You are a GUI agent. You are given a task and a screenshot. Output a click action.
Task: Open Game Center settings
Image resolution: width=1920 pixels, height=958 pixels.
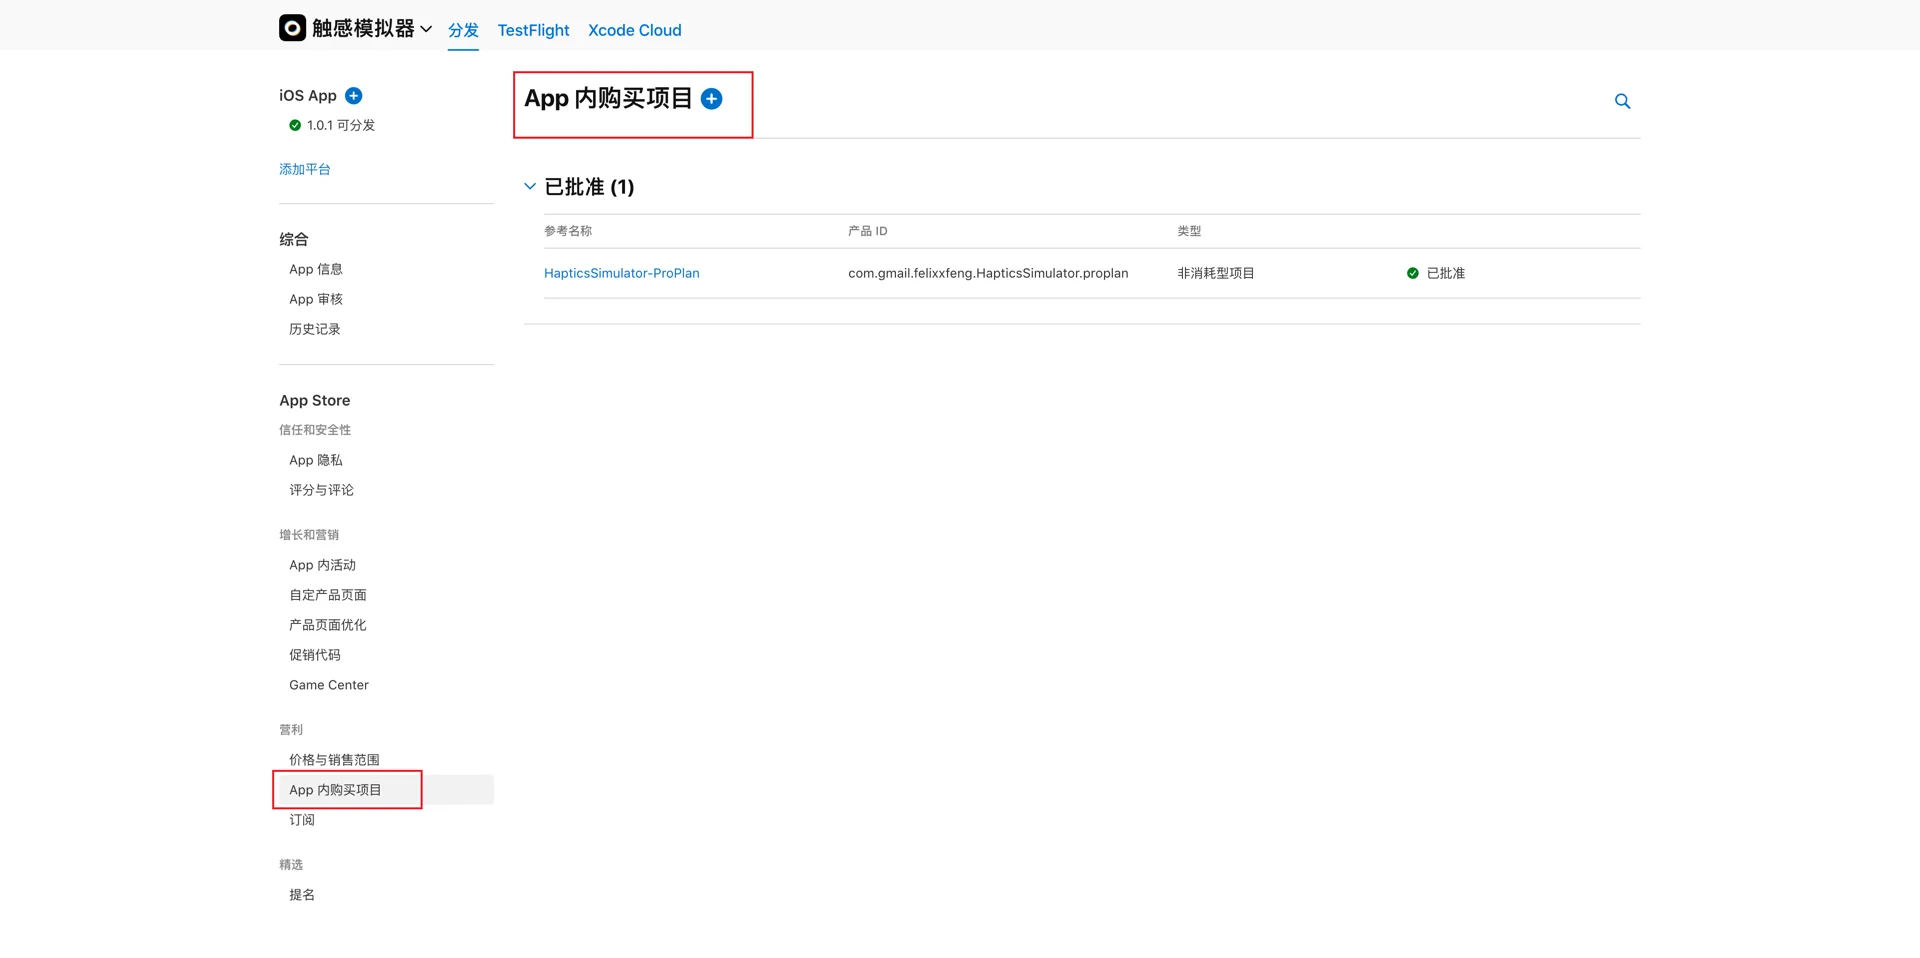tap(328, 684)
